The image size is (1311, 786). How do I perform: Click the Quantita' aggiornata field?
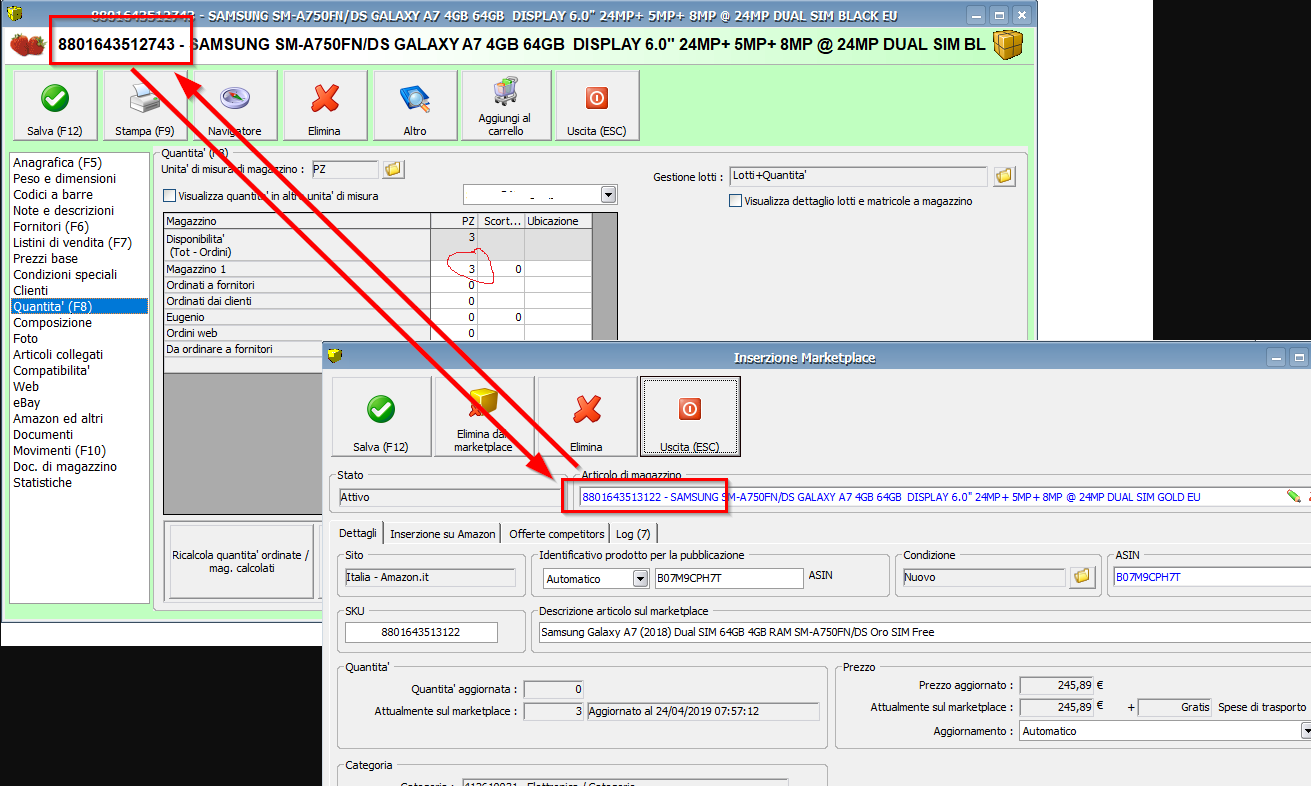(554, 689)
